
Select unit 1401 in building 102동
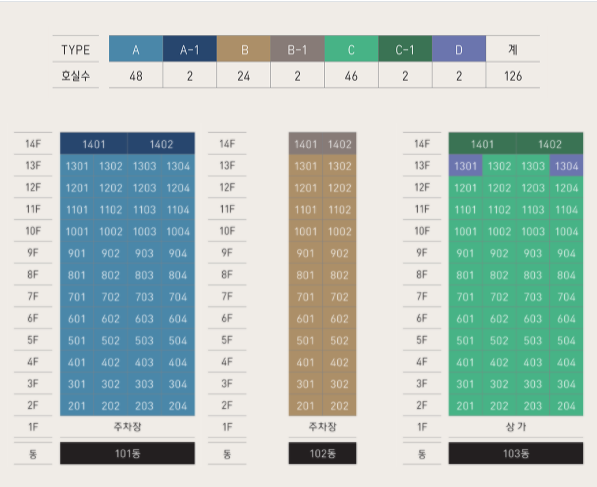point(306,144)
